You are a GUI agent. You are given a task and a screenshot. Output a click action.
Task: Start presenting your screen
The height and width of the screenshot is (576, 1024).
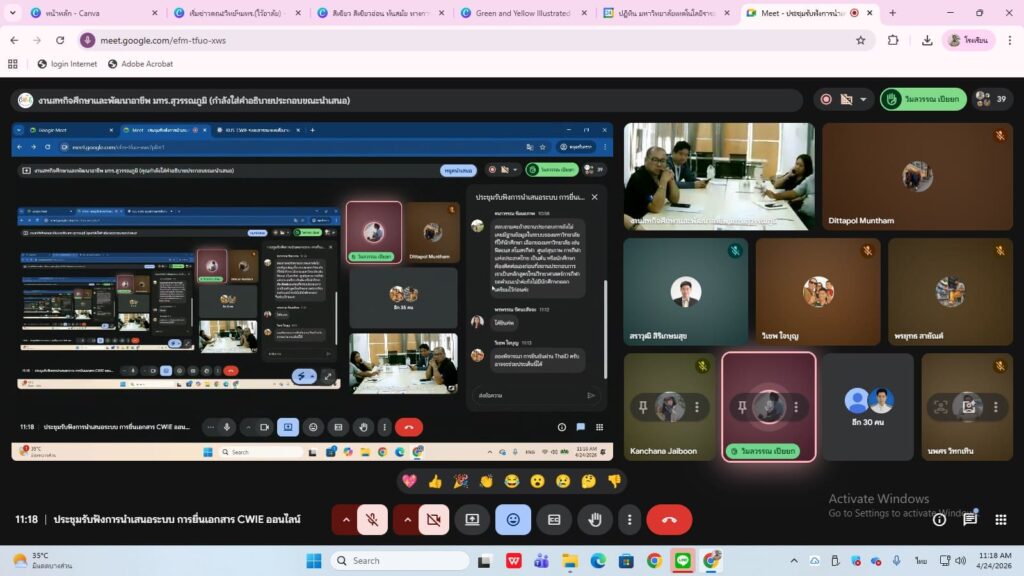coord(472,520)
